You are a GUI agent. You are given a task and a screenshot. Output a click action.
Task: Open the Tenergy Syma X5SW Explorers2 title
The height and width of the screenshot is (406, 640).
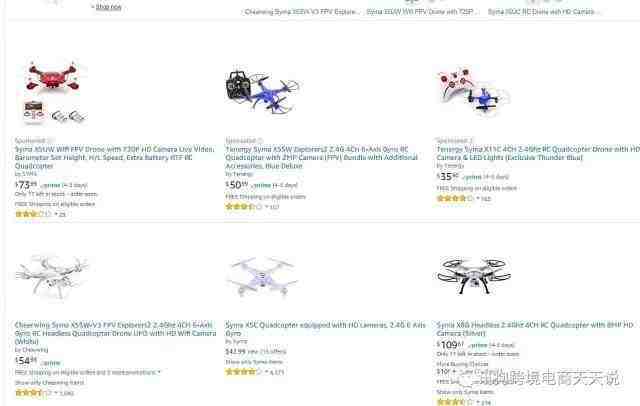click(x=322, y=158)
